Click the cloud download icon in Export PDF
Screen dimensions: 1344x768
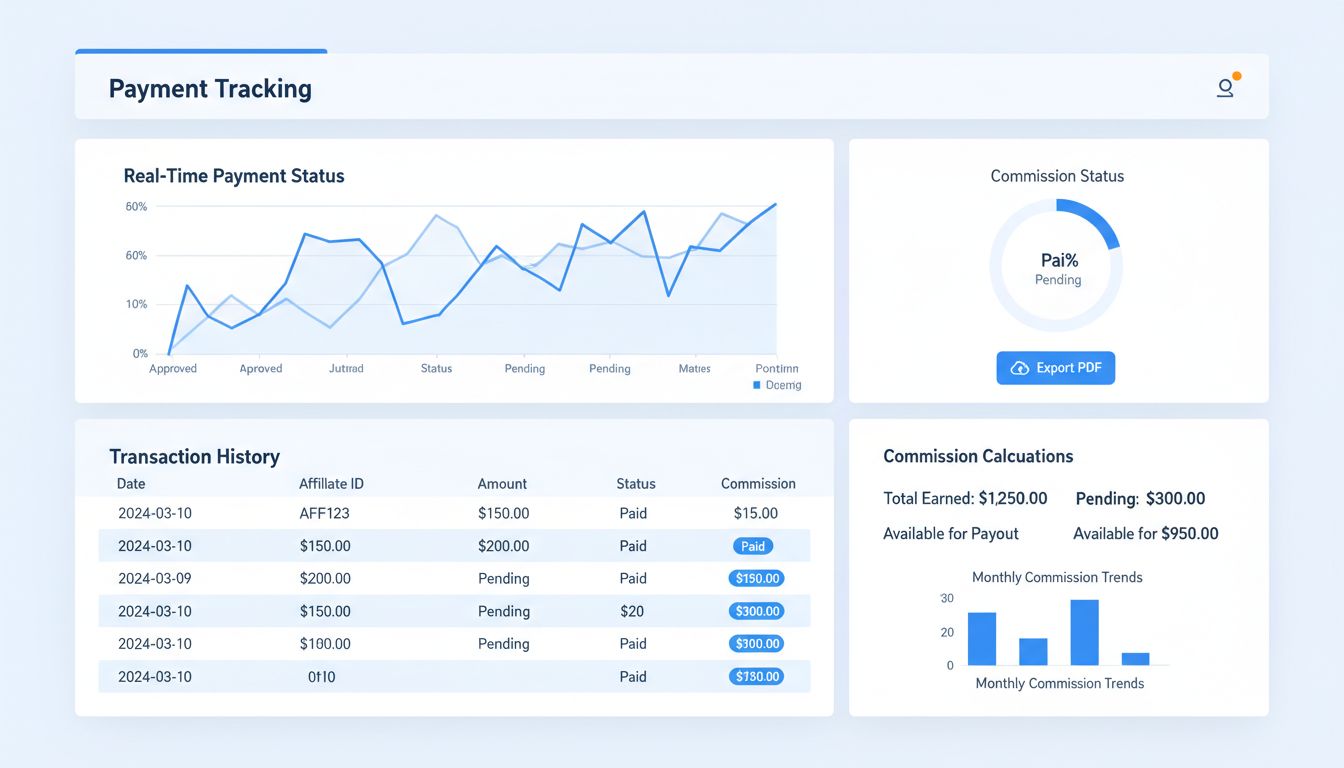tap(1021, 368)
